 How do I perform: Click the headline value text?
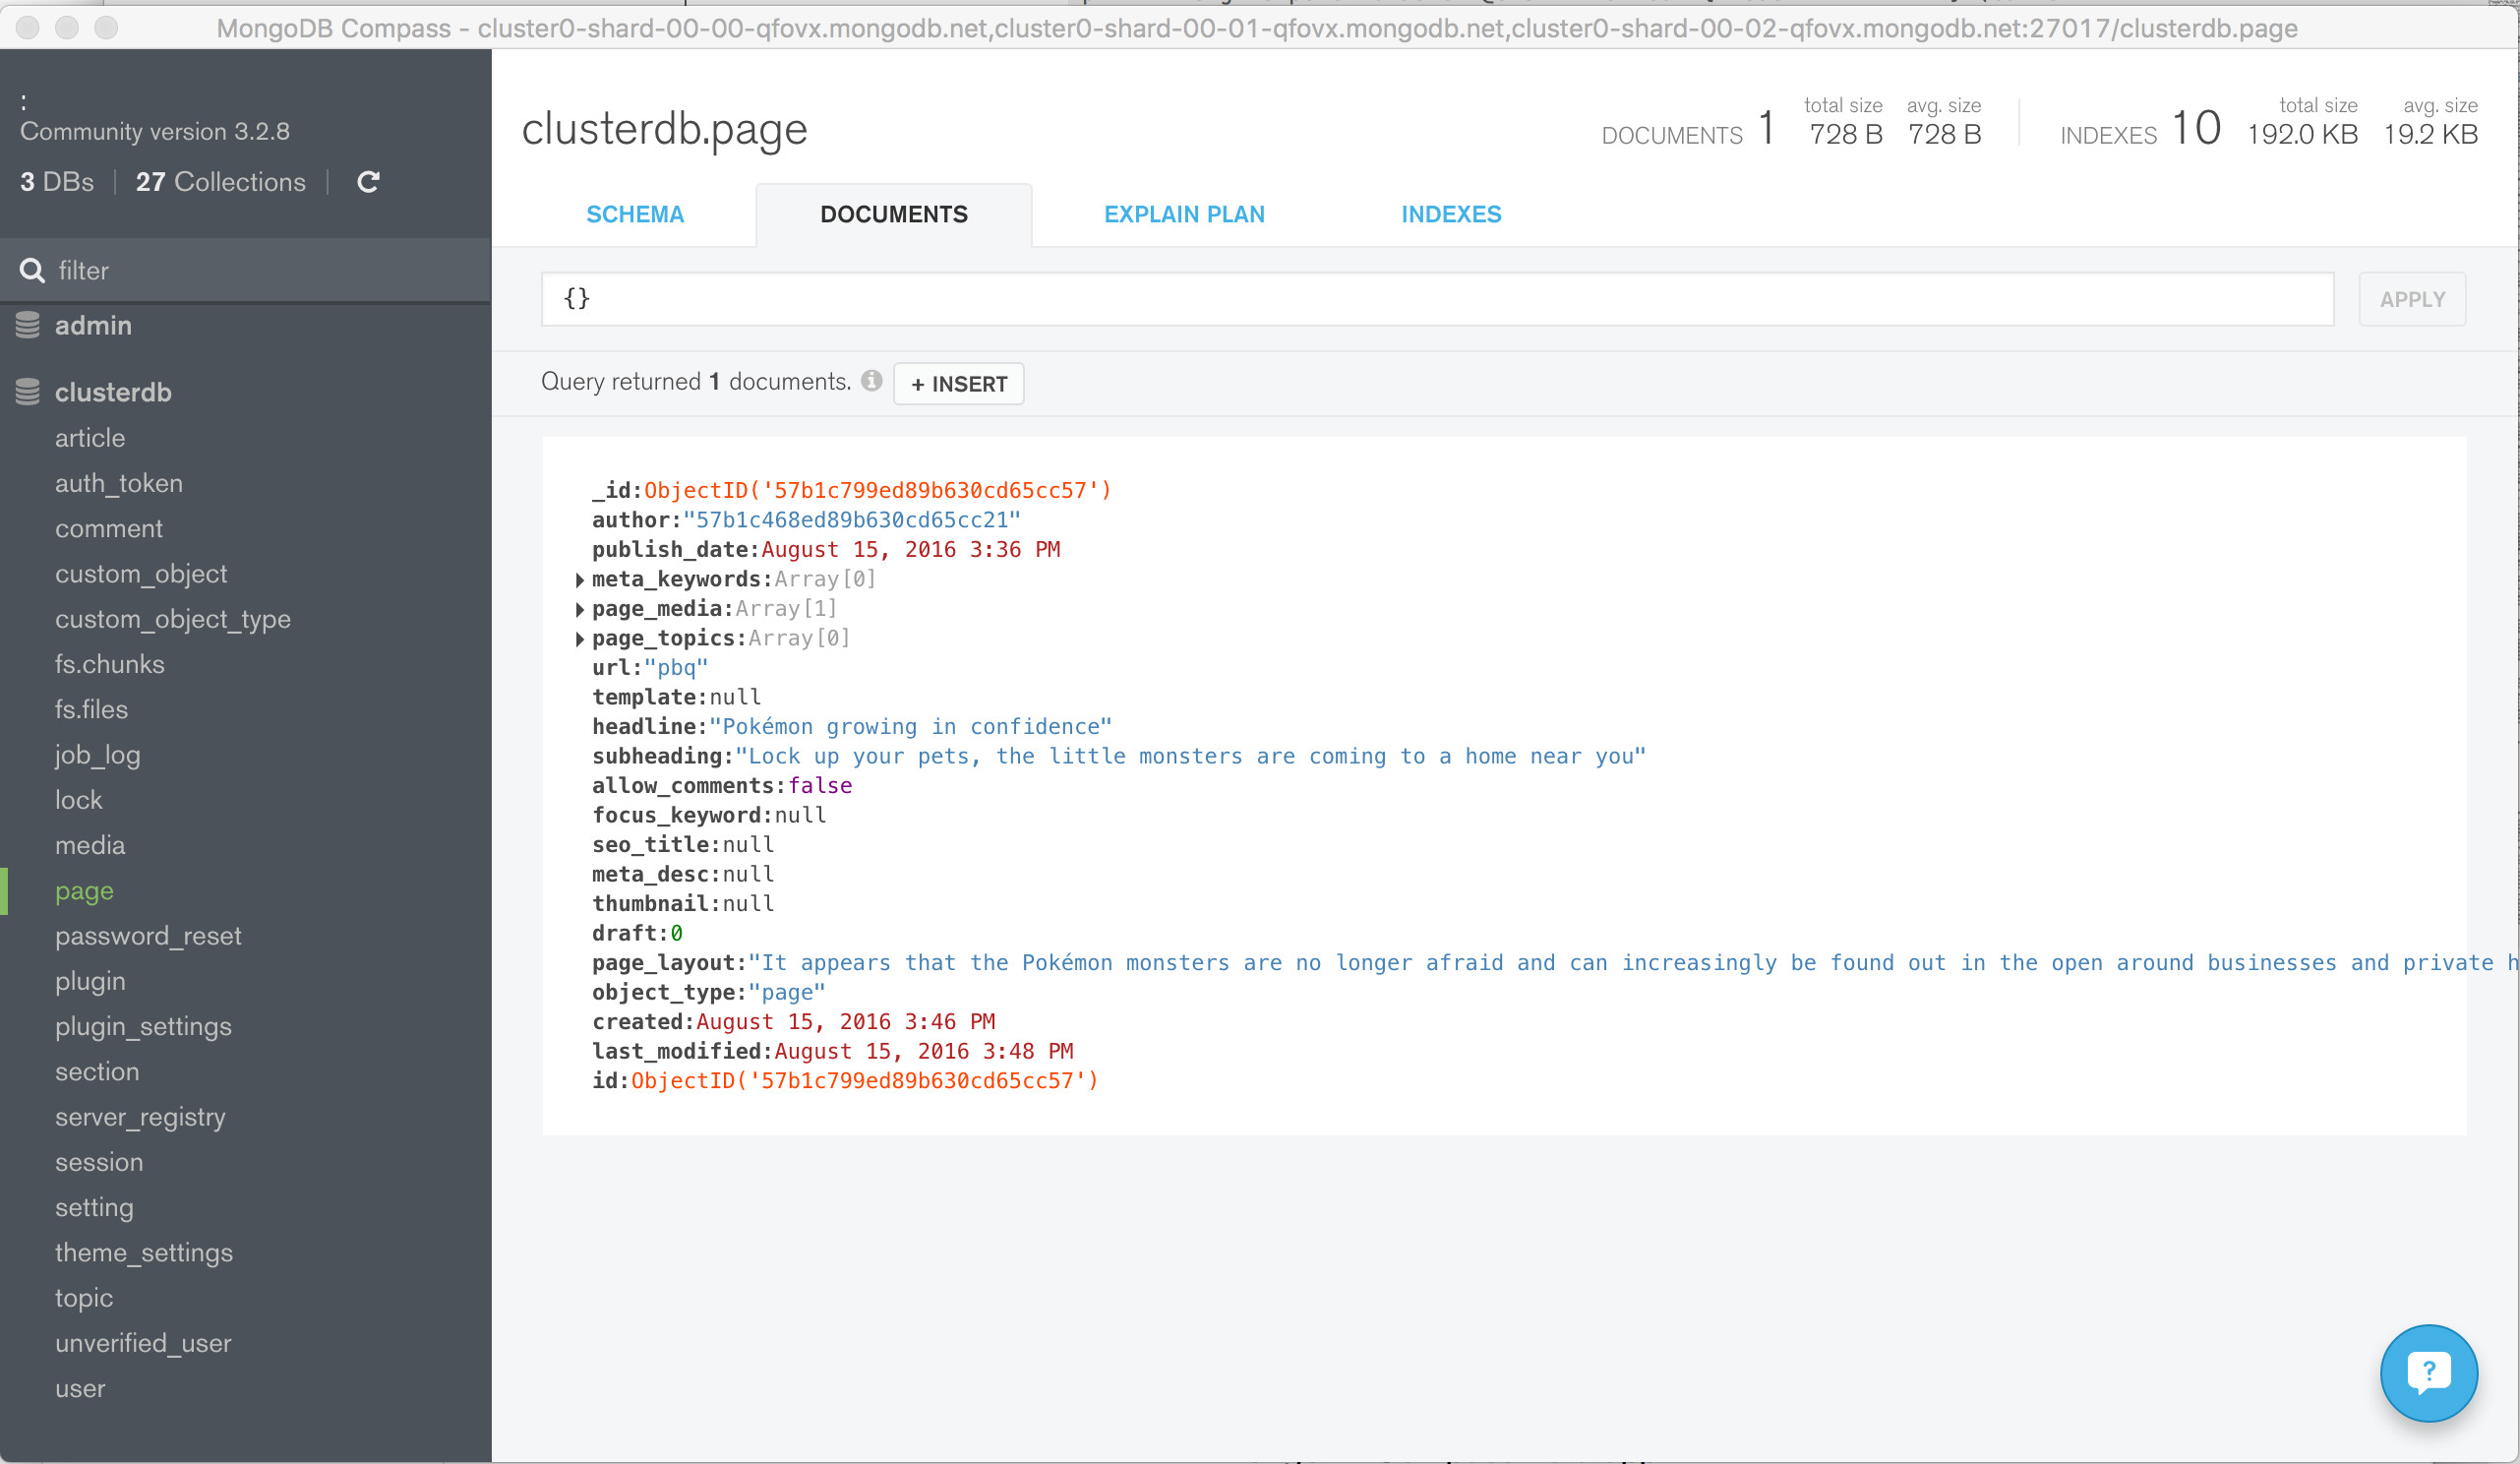pyautogui.click(x=910, y=727)
